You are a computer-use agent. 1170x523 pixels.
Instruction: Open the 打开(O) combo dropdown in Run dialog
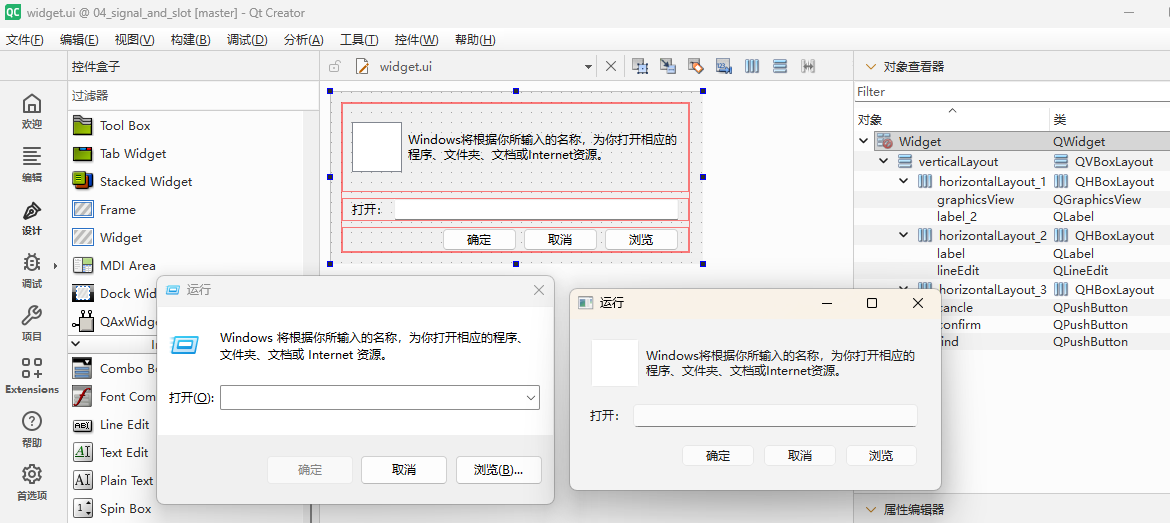[x=531, y=398]
